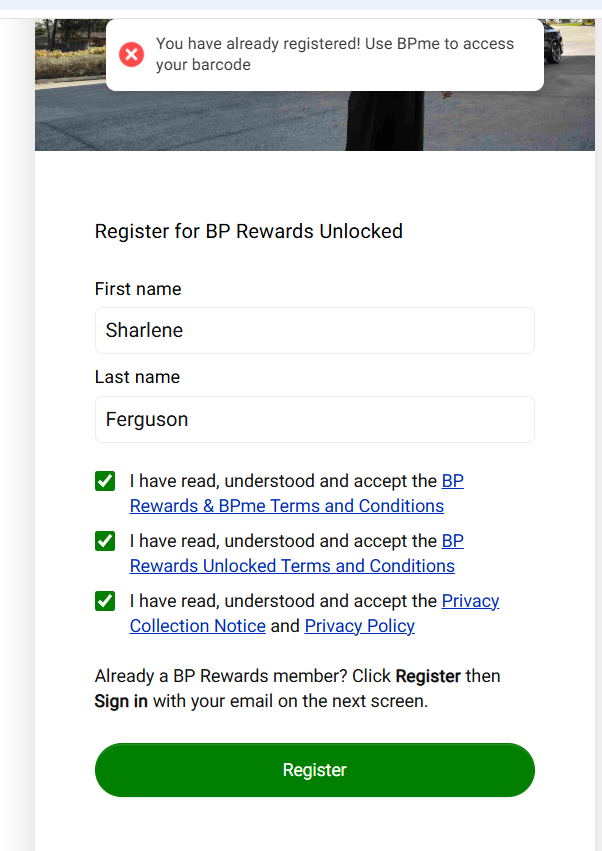Click the already registered notification message

(335, 54)
